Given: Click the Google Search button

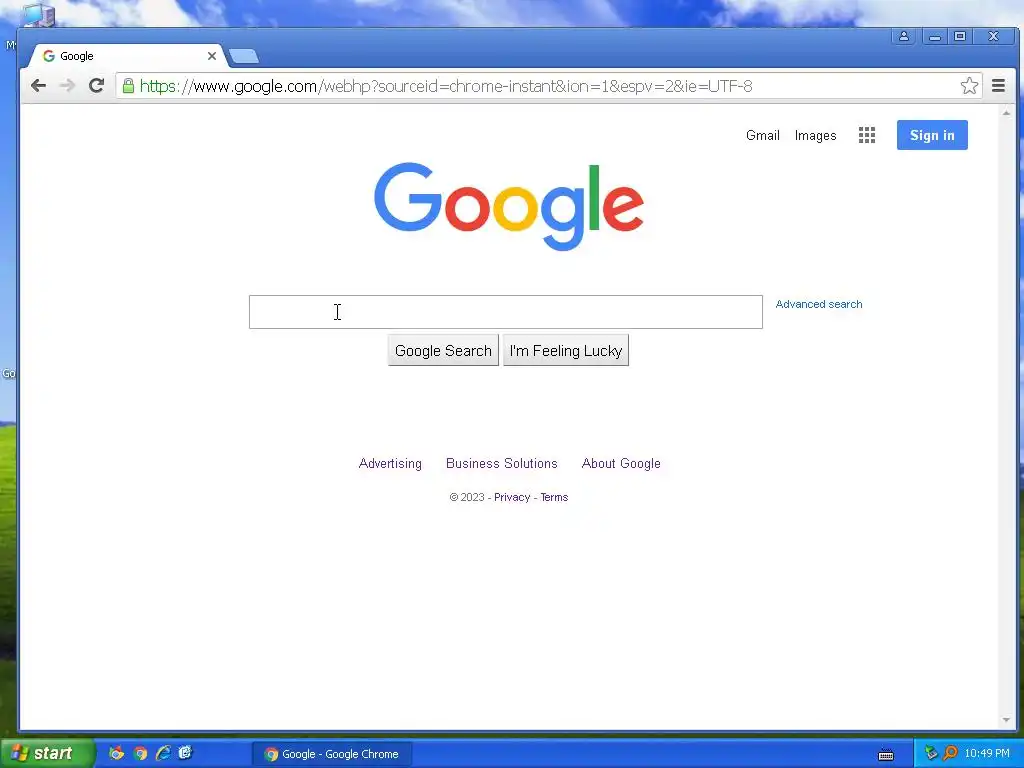Looking at the screenshot, I should (x=443, y=351).
